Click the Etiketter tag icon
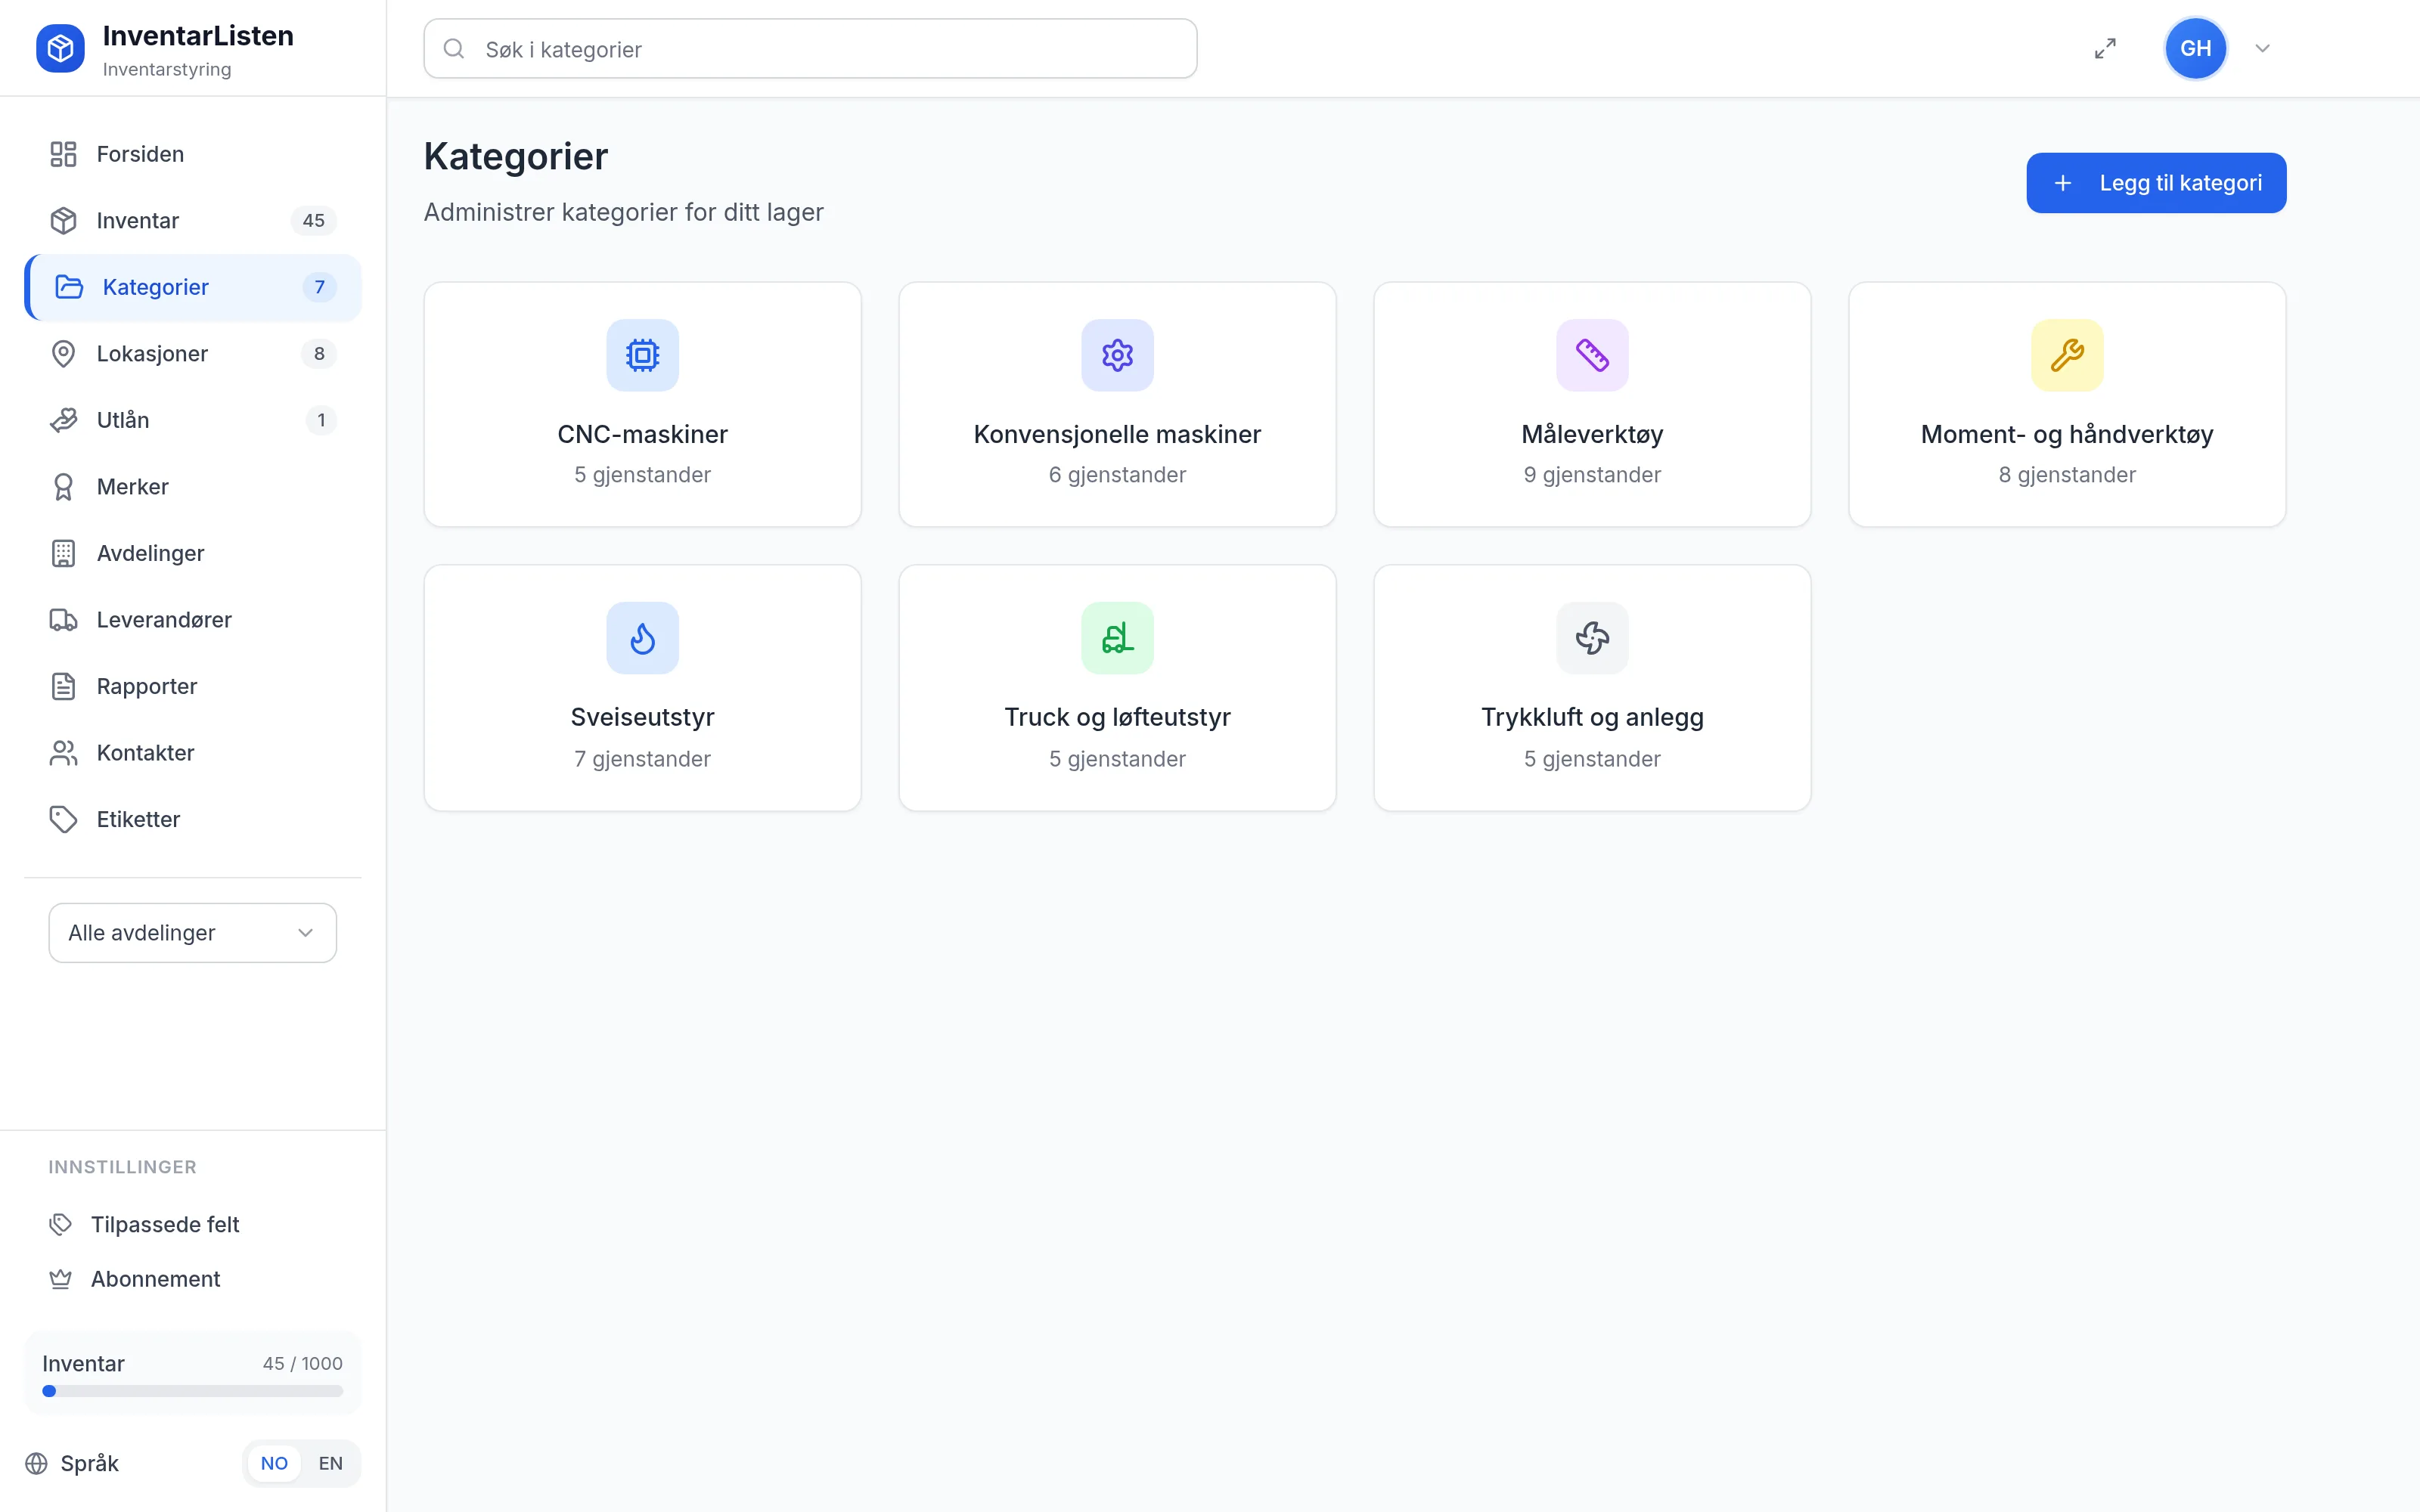2420x1512 pixels. point(63,819)
